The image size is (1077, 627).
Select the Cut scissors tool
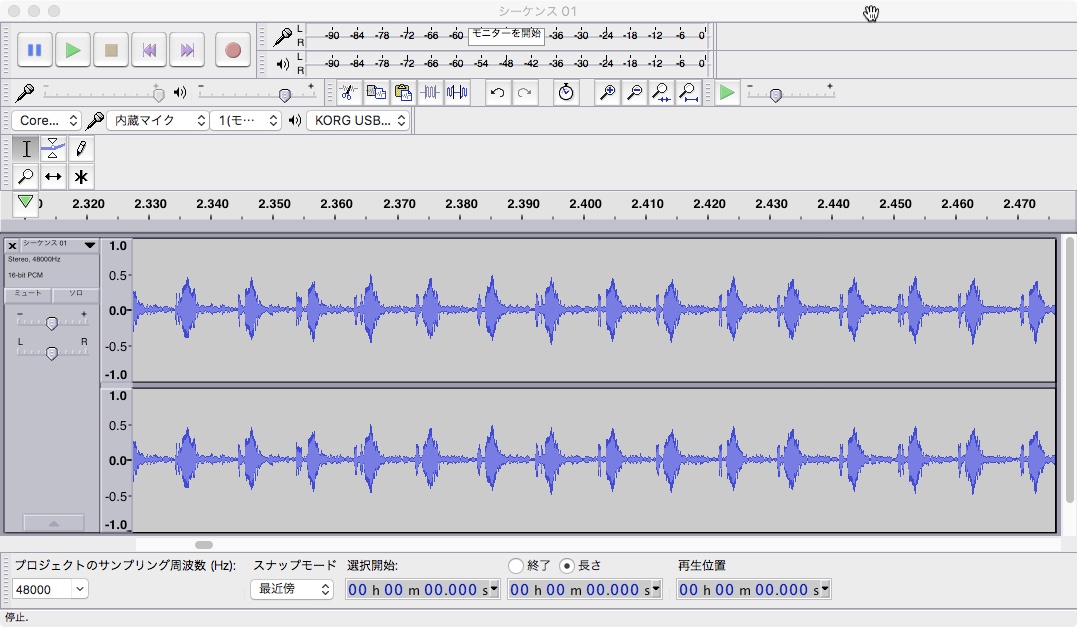(x=348, y=92)
